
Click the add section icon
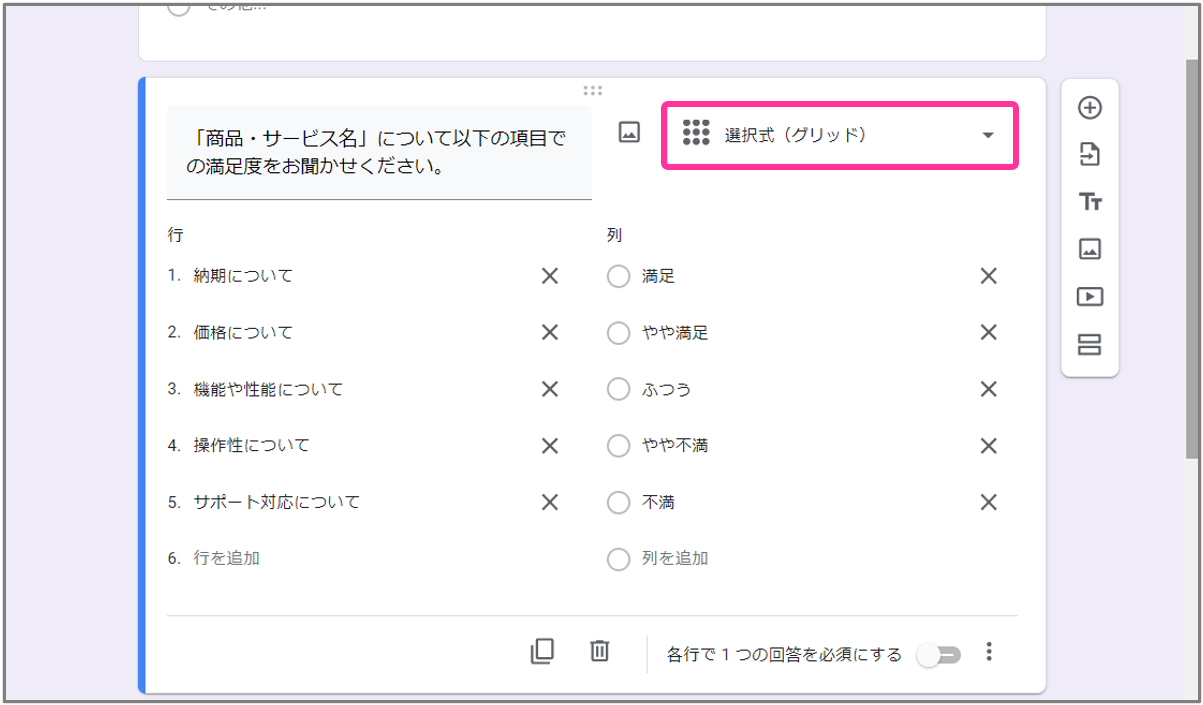(x=1089, y=345)
